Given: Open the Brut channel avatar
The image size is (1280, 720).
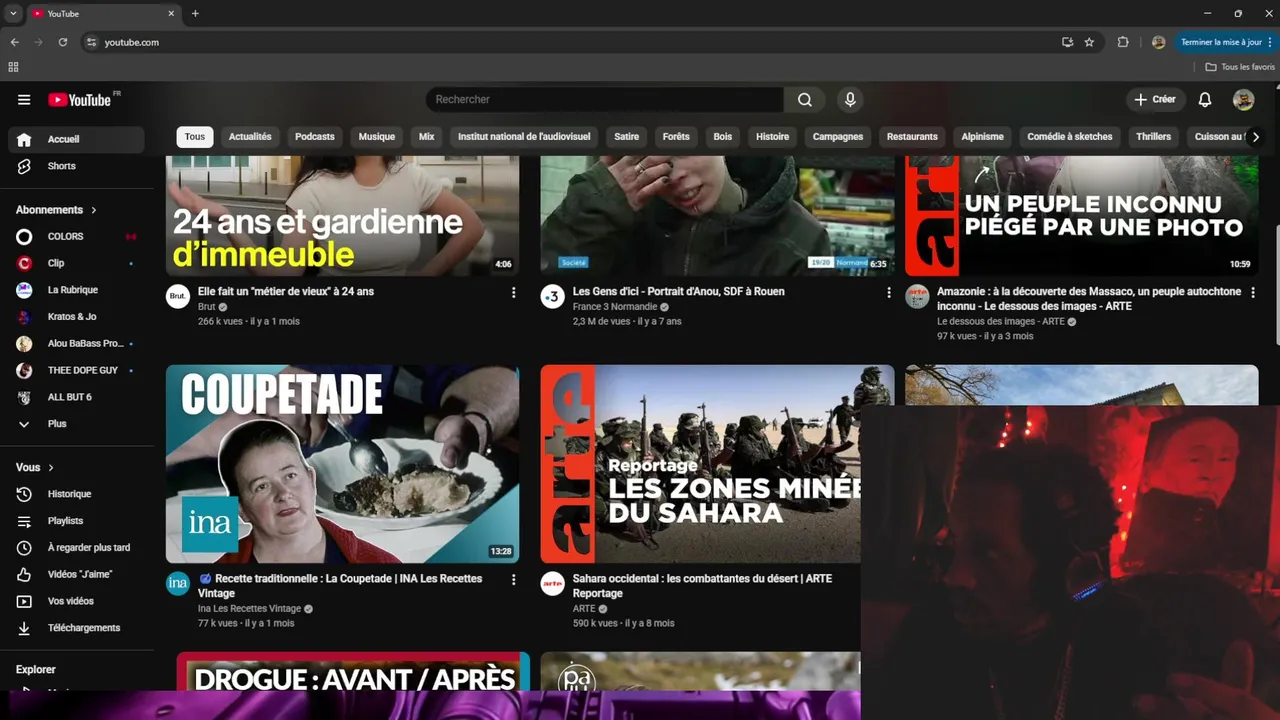Looking at the screenshot, I should 178,296.
